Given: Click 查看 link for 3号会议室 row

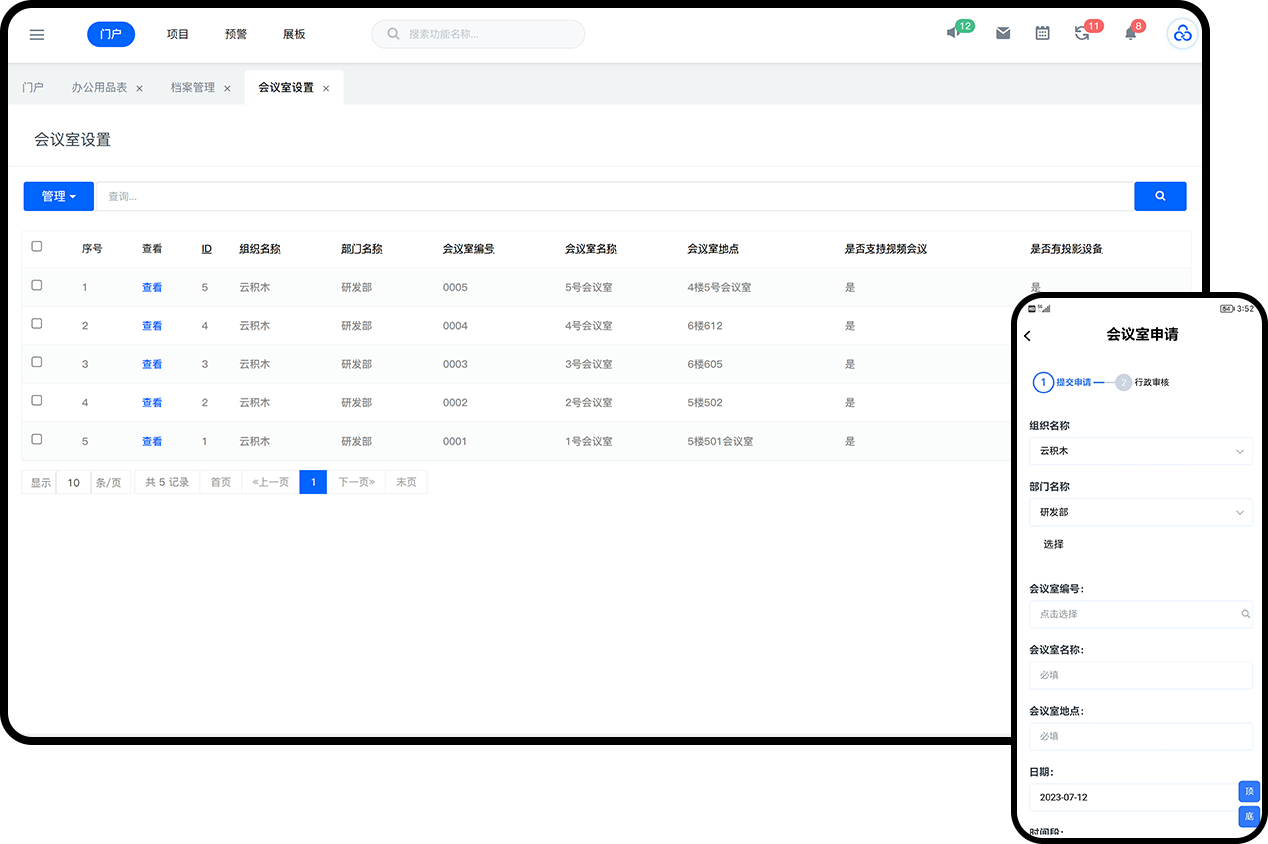Looking at the screenshot, I should coord(152,364).
